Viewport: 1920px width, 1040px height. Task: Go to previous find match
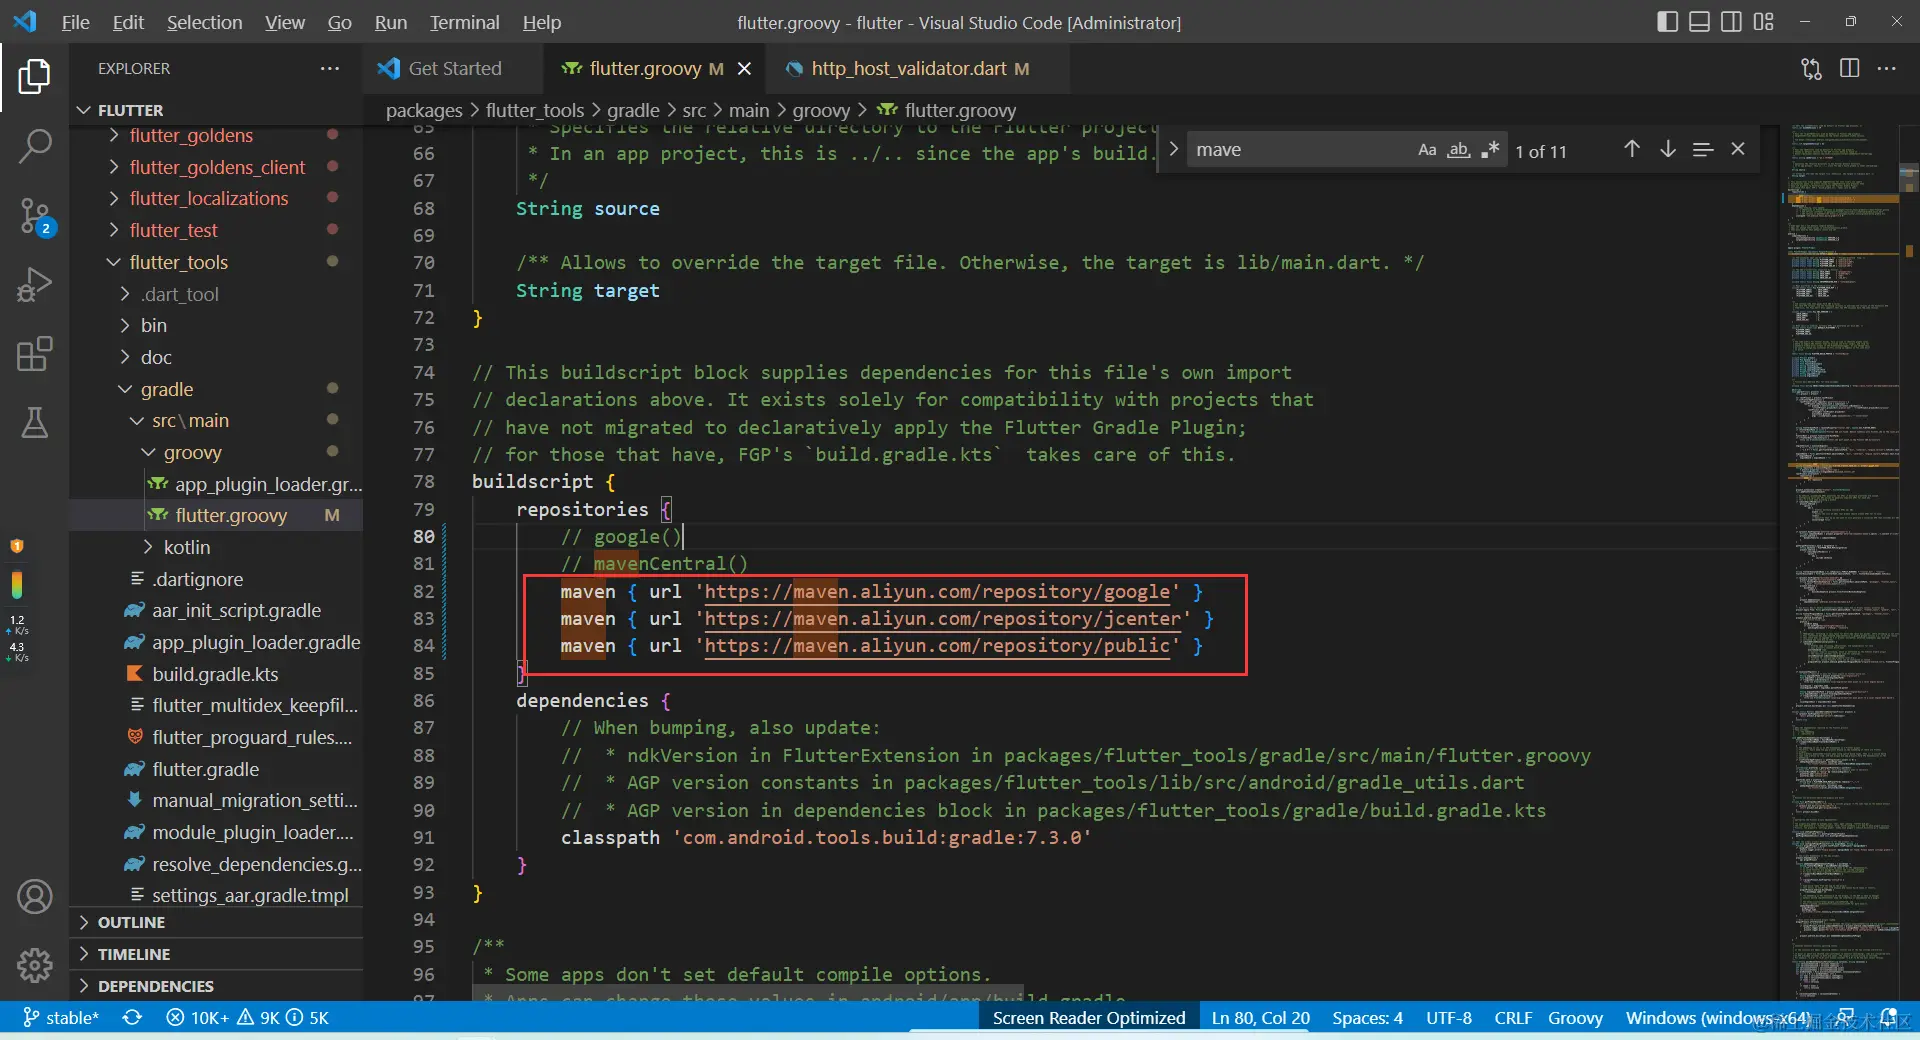coord(1632,149)
